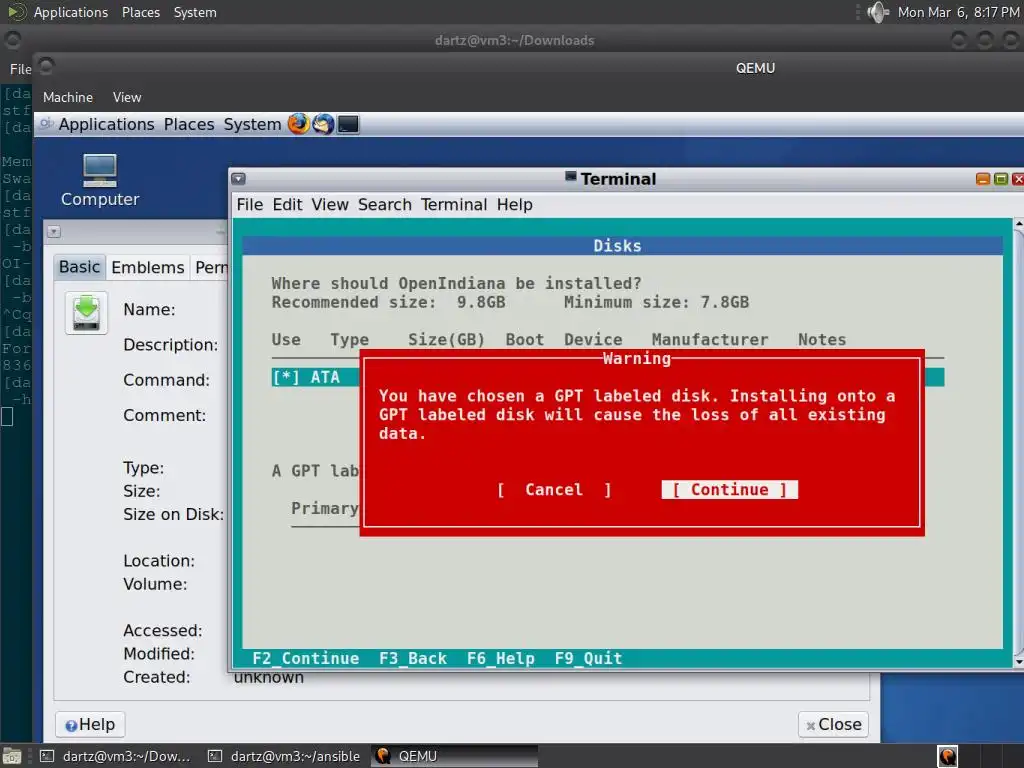Open the Computer desktop icon
1024x768 pixels.
tap(100, 181)
